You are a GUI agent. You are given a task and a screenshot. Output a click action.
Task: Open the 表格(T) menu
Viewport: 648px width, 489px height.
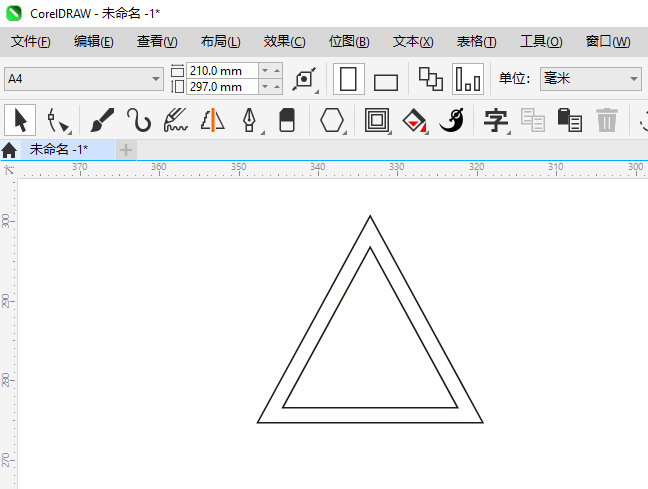point(476,42)
